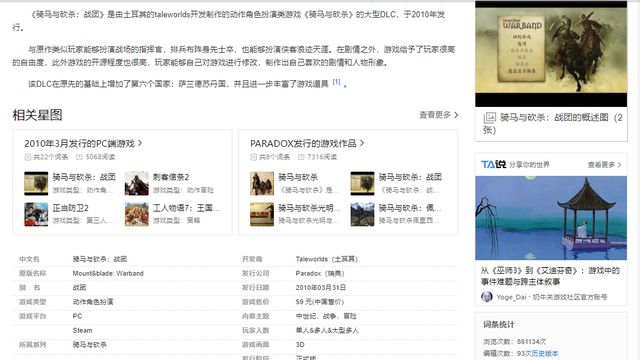
Task: Select the 动作角色扮演 game type value
Action: 93,302
